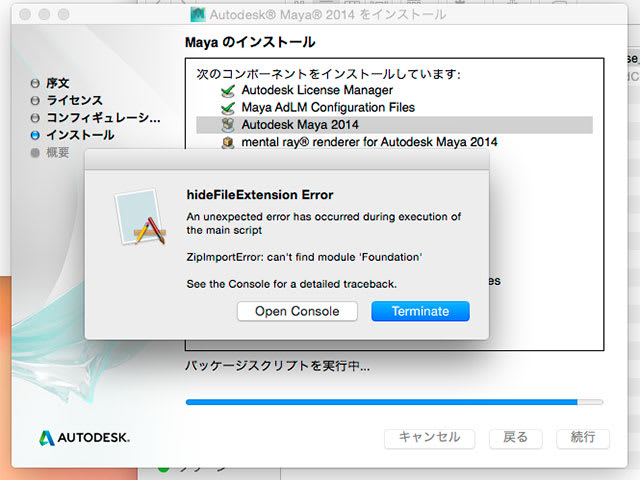Click the Maya のインストール heading
The height and width of the screenshot is (480, 640).
[x=250, y=42]
